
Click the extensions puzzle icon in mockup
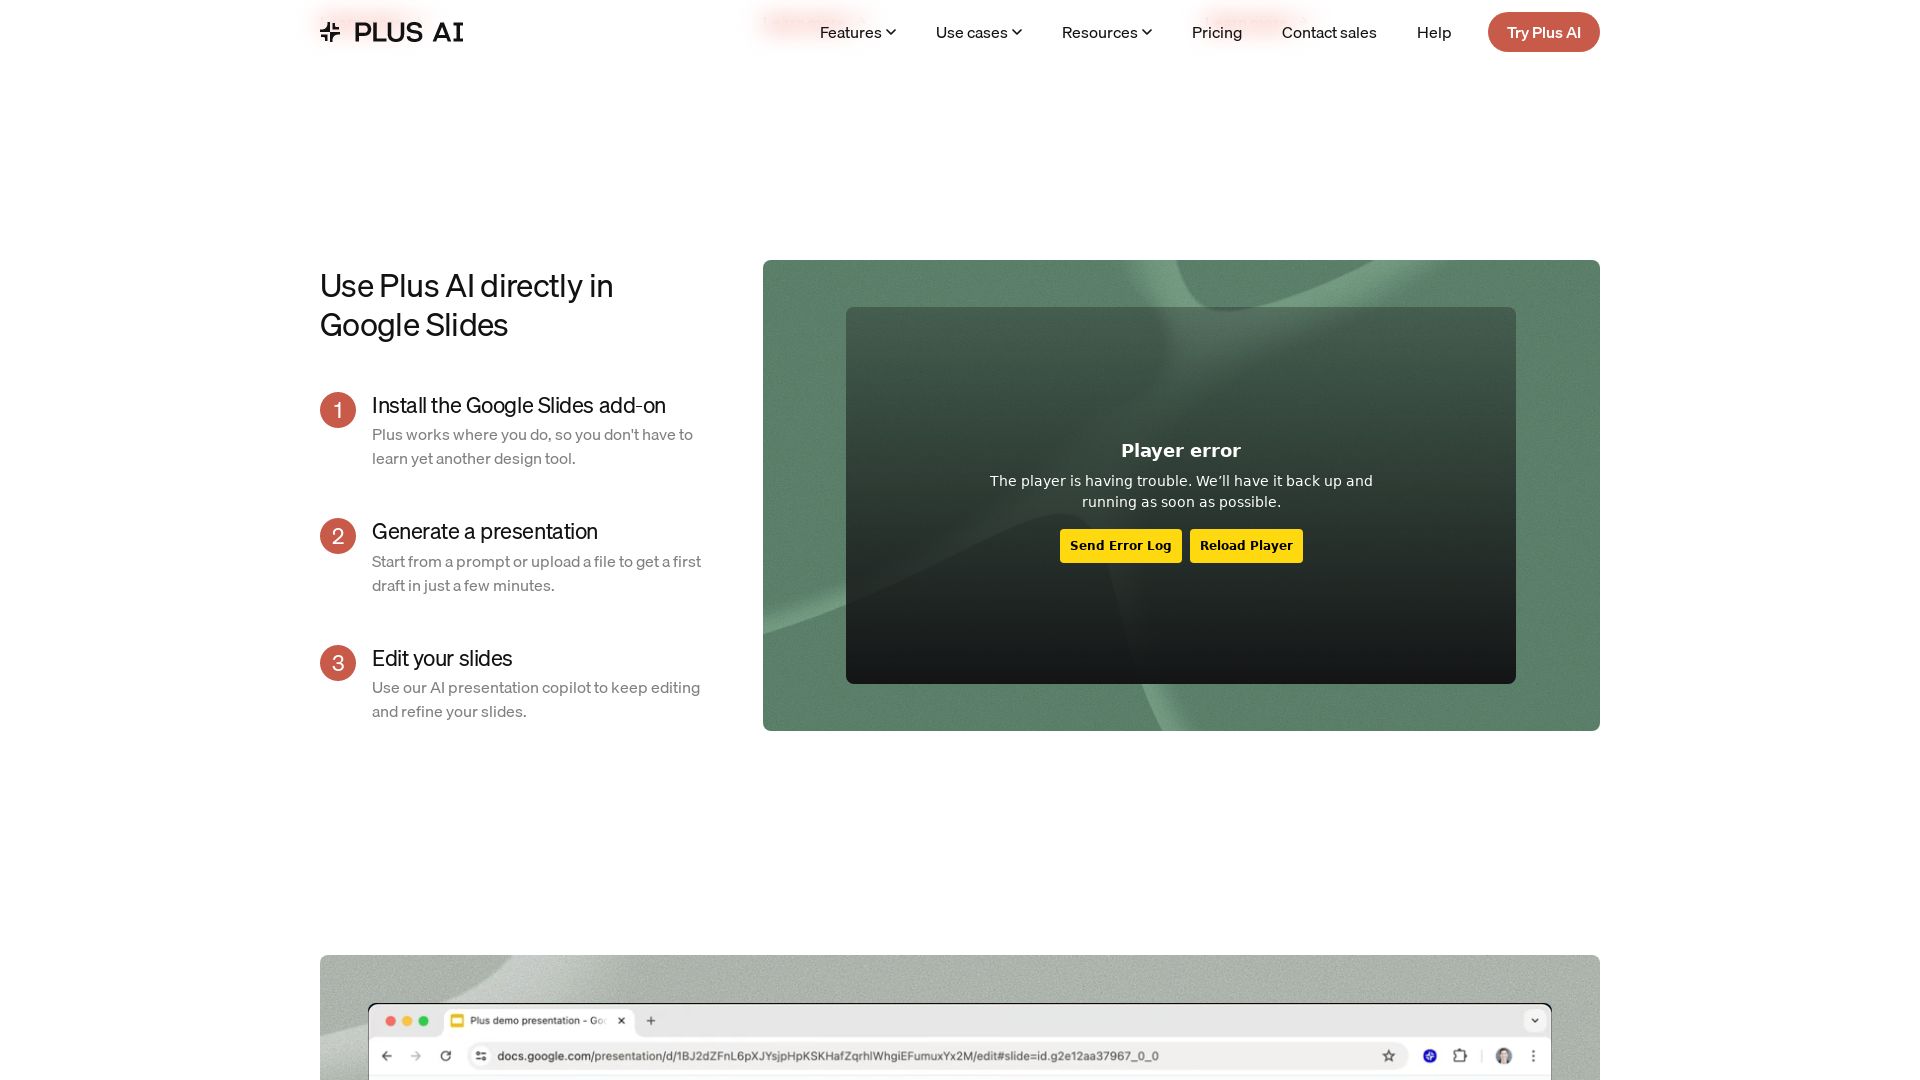coord(1460,1056)
